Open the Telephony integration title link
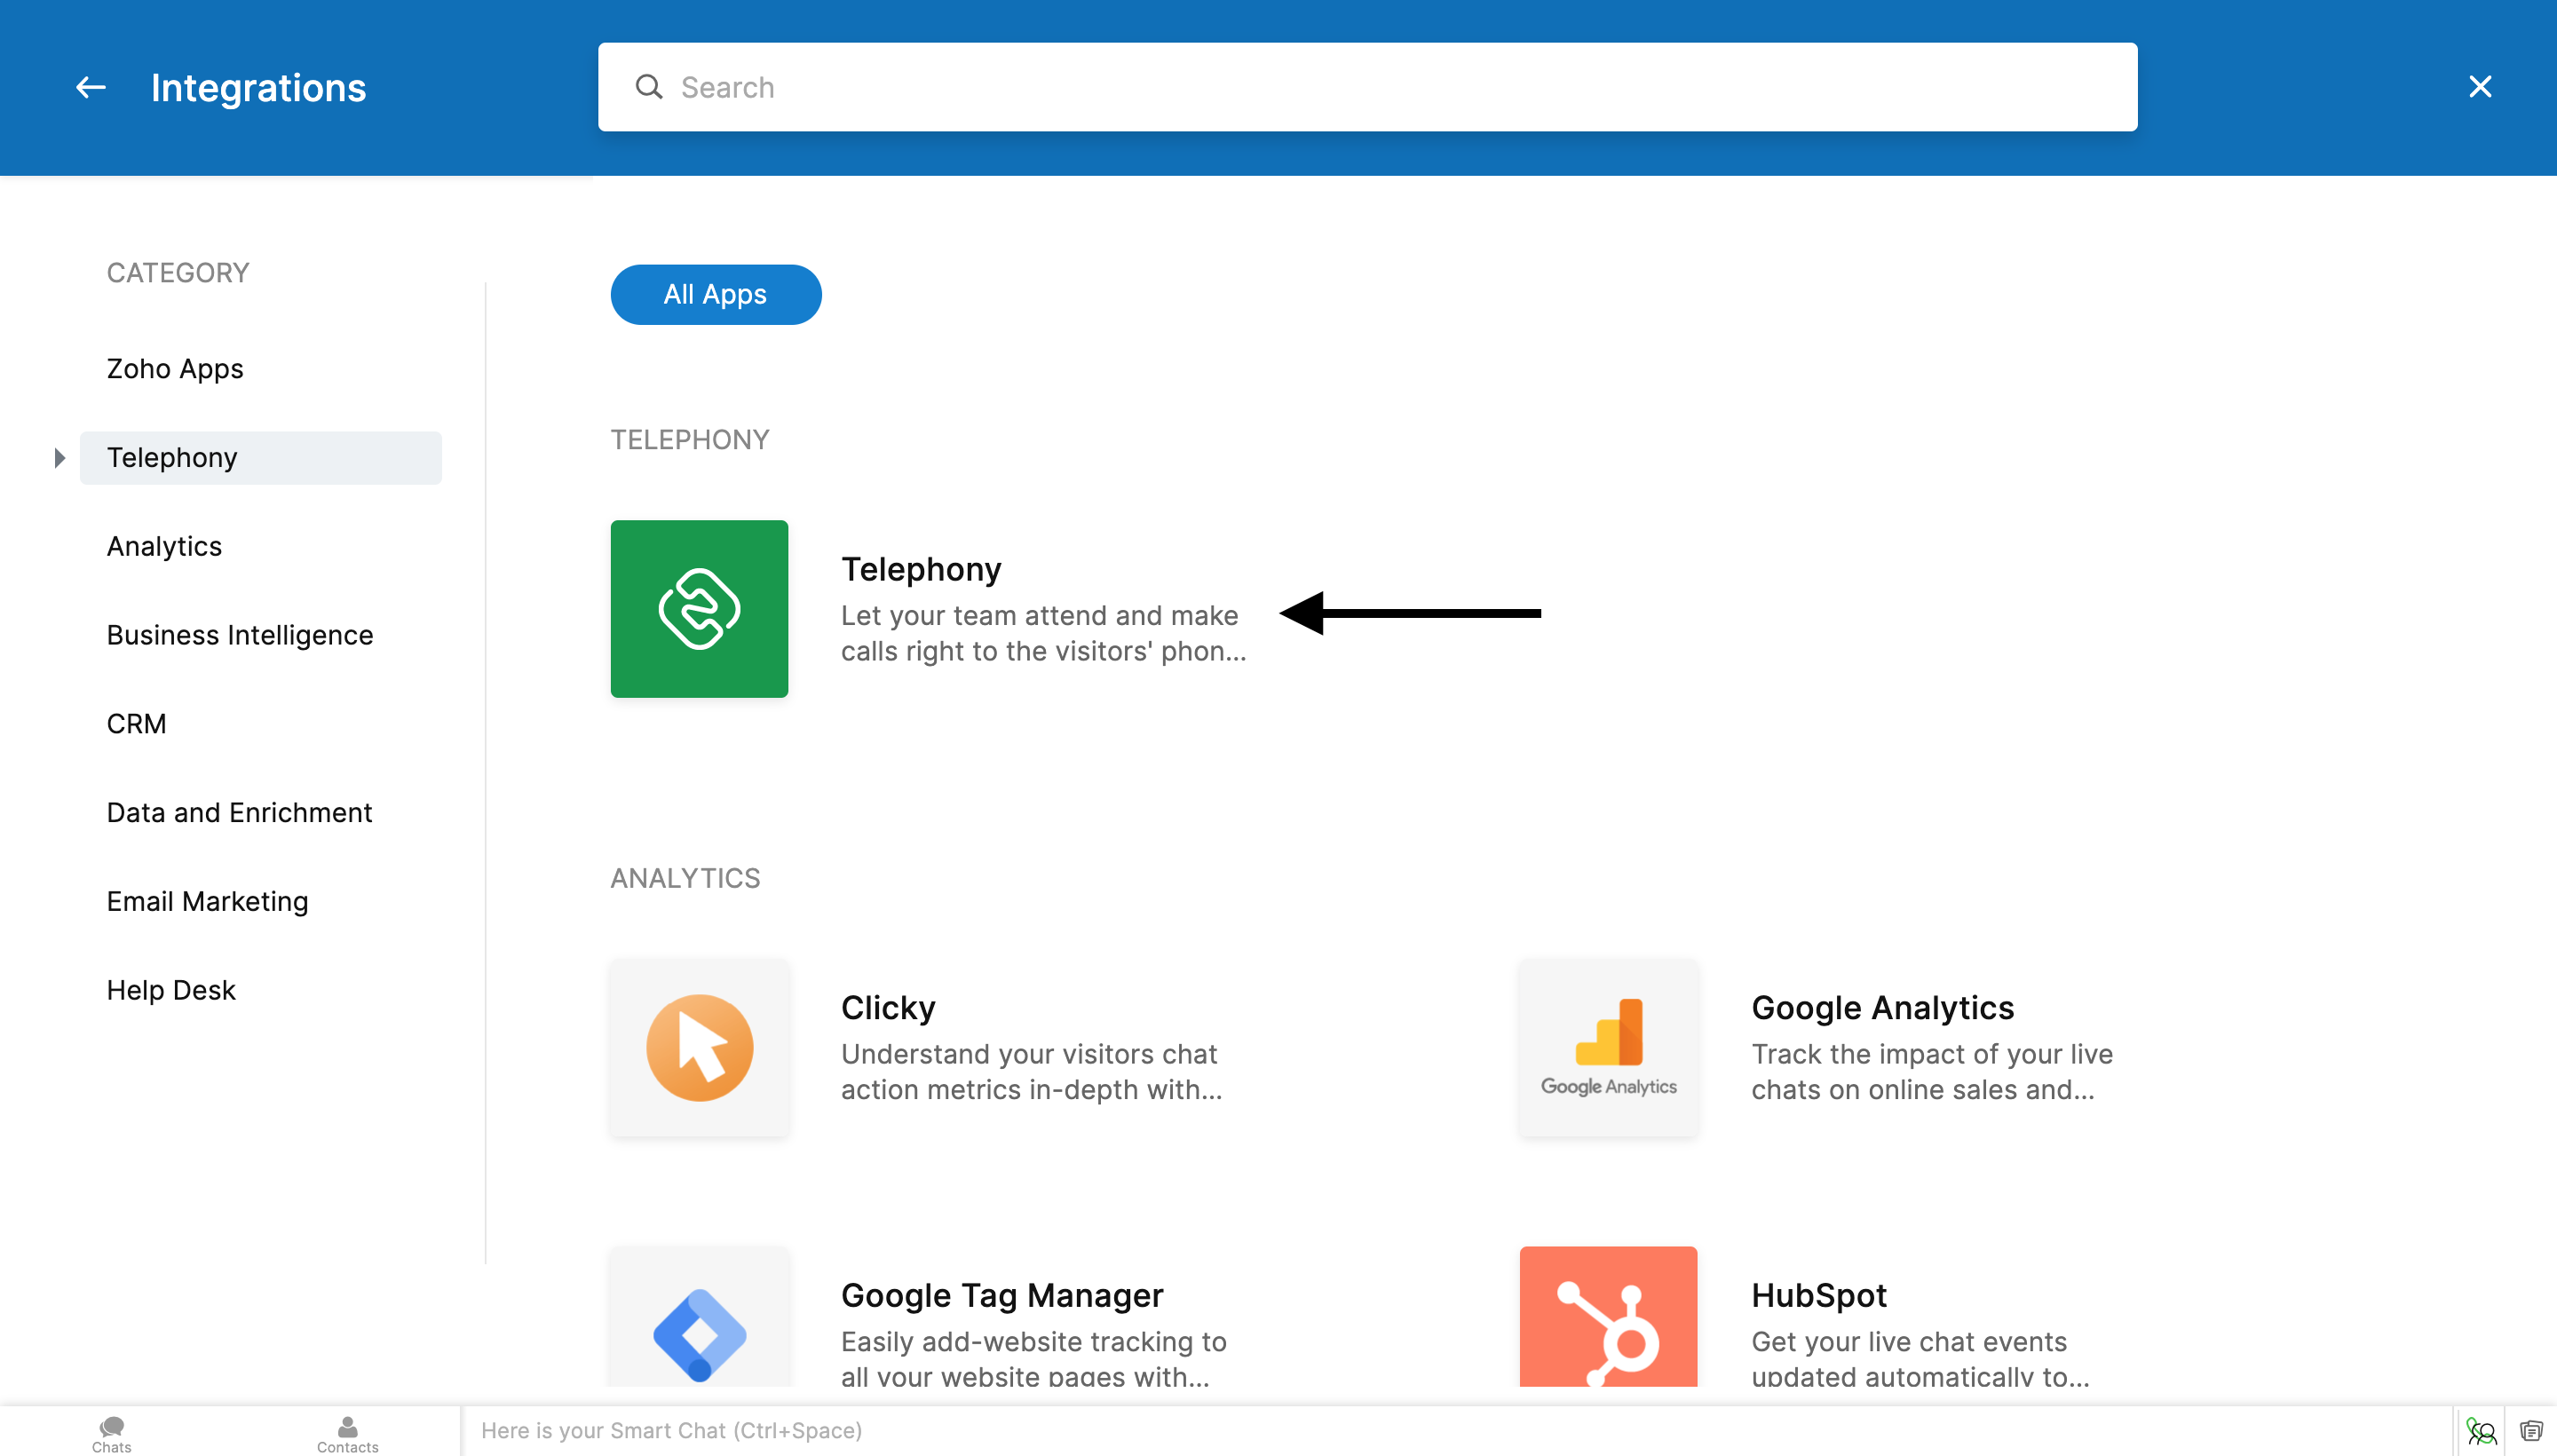 tap(920, 569)
